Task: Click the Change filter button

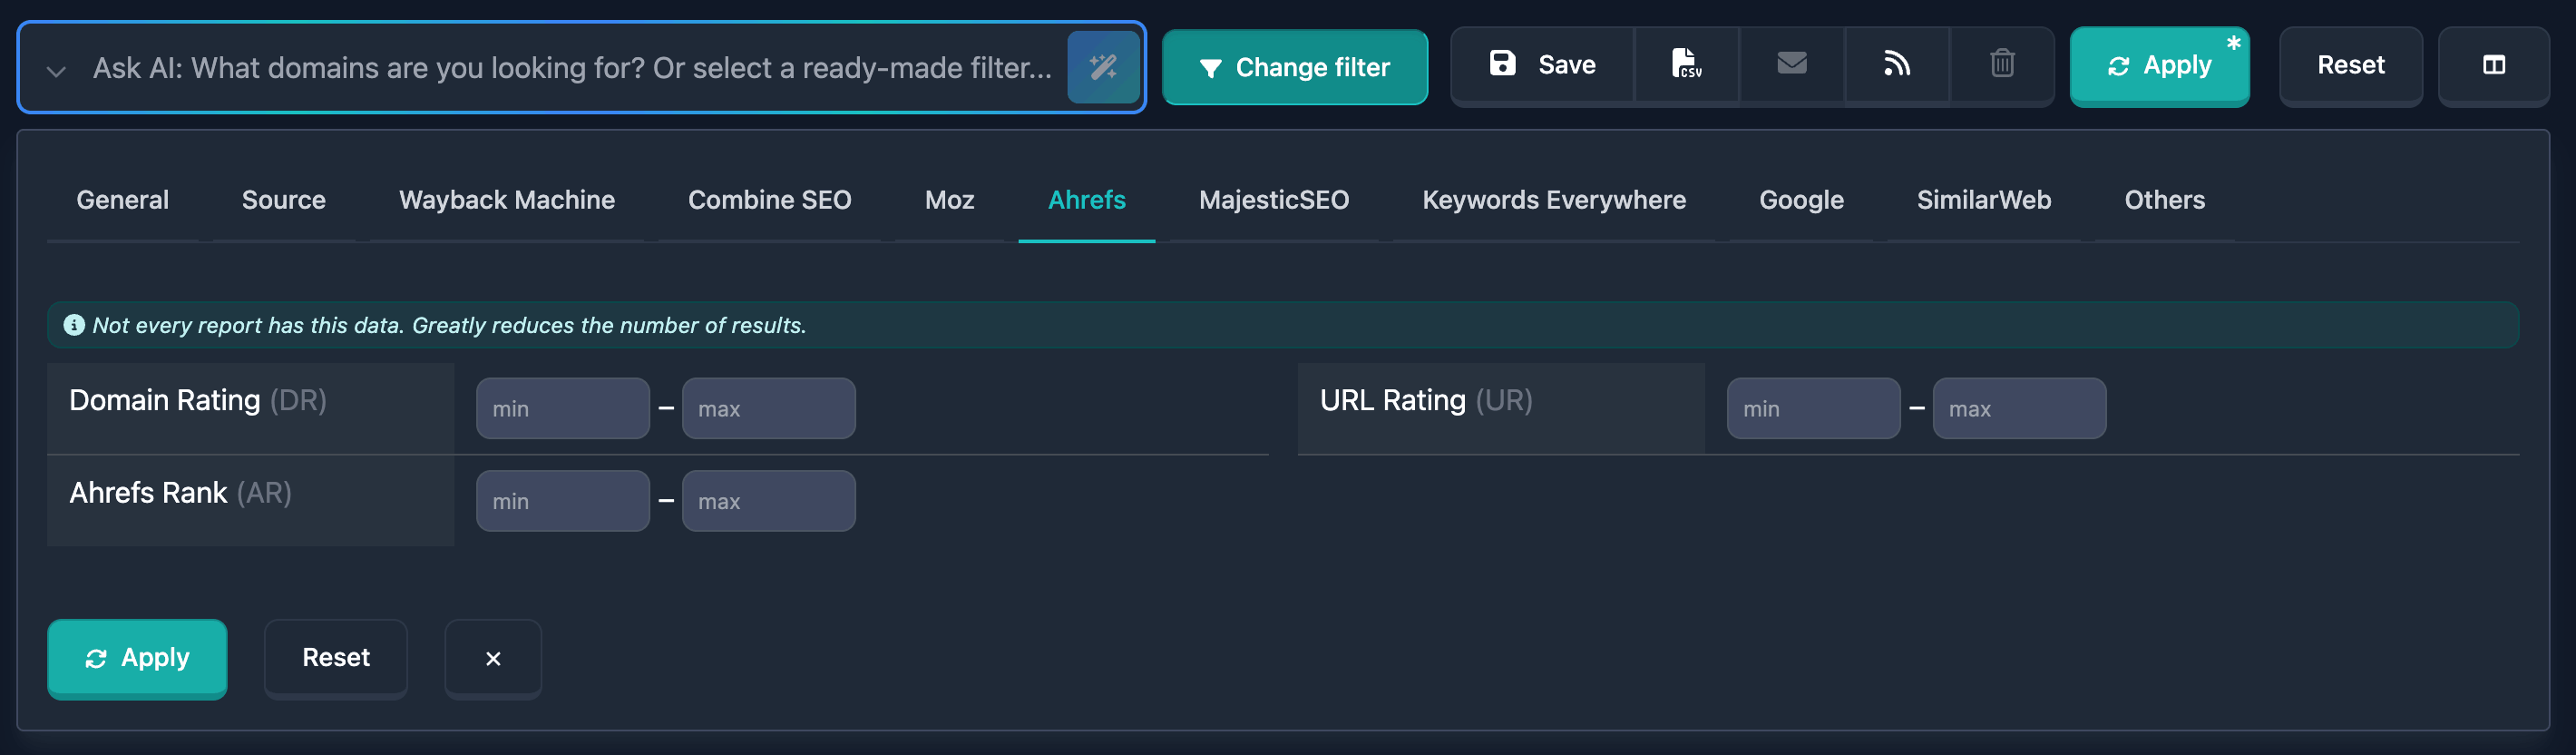Action: click(1295, 67)
